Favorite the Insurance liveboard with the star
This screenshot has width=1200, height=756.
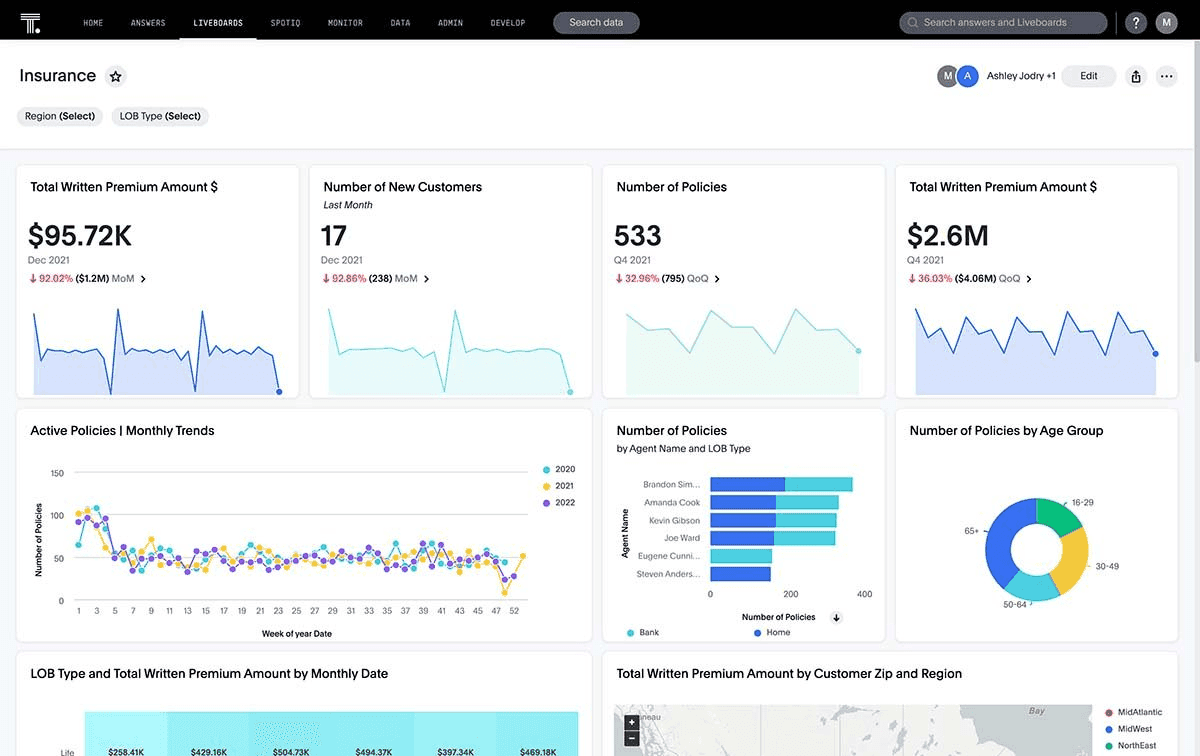pyautogui.click(x=115, y=76)
